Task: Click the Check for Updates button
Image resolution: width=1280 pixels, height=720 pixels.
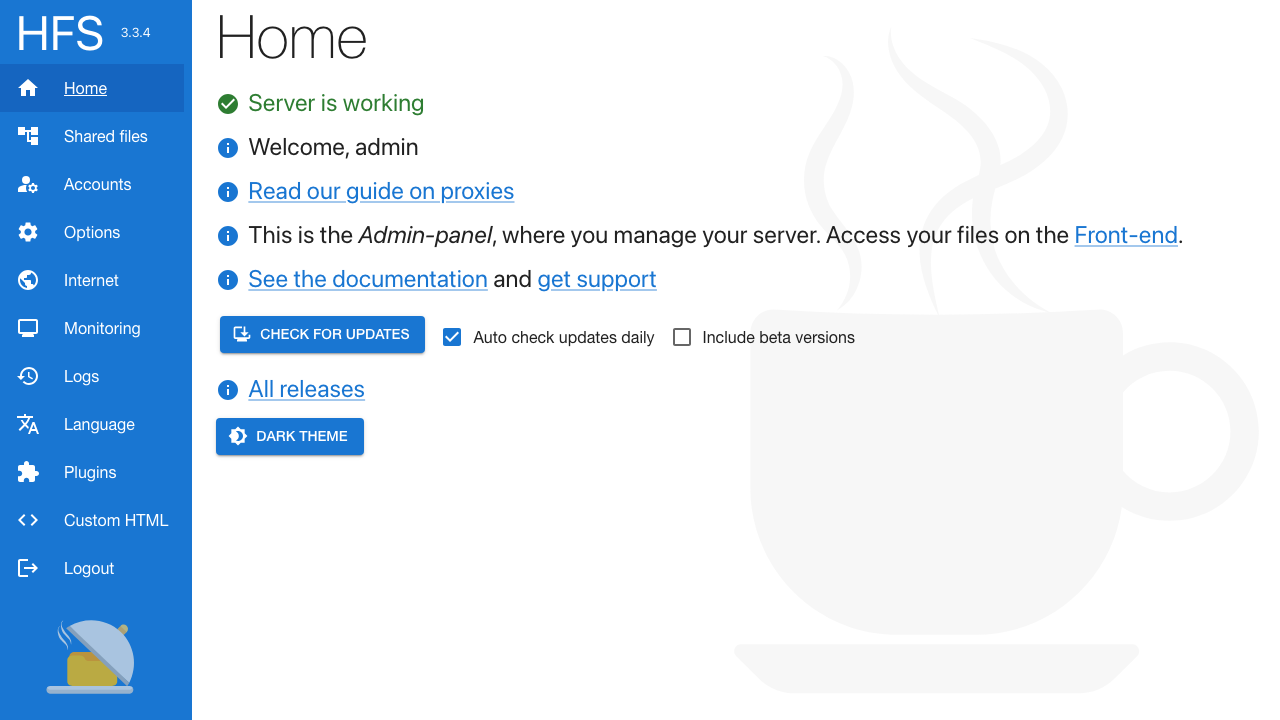Action: 322,334
